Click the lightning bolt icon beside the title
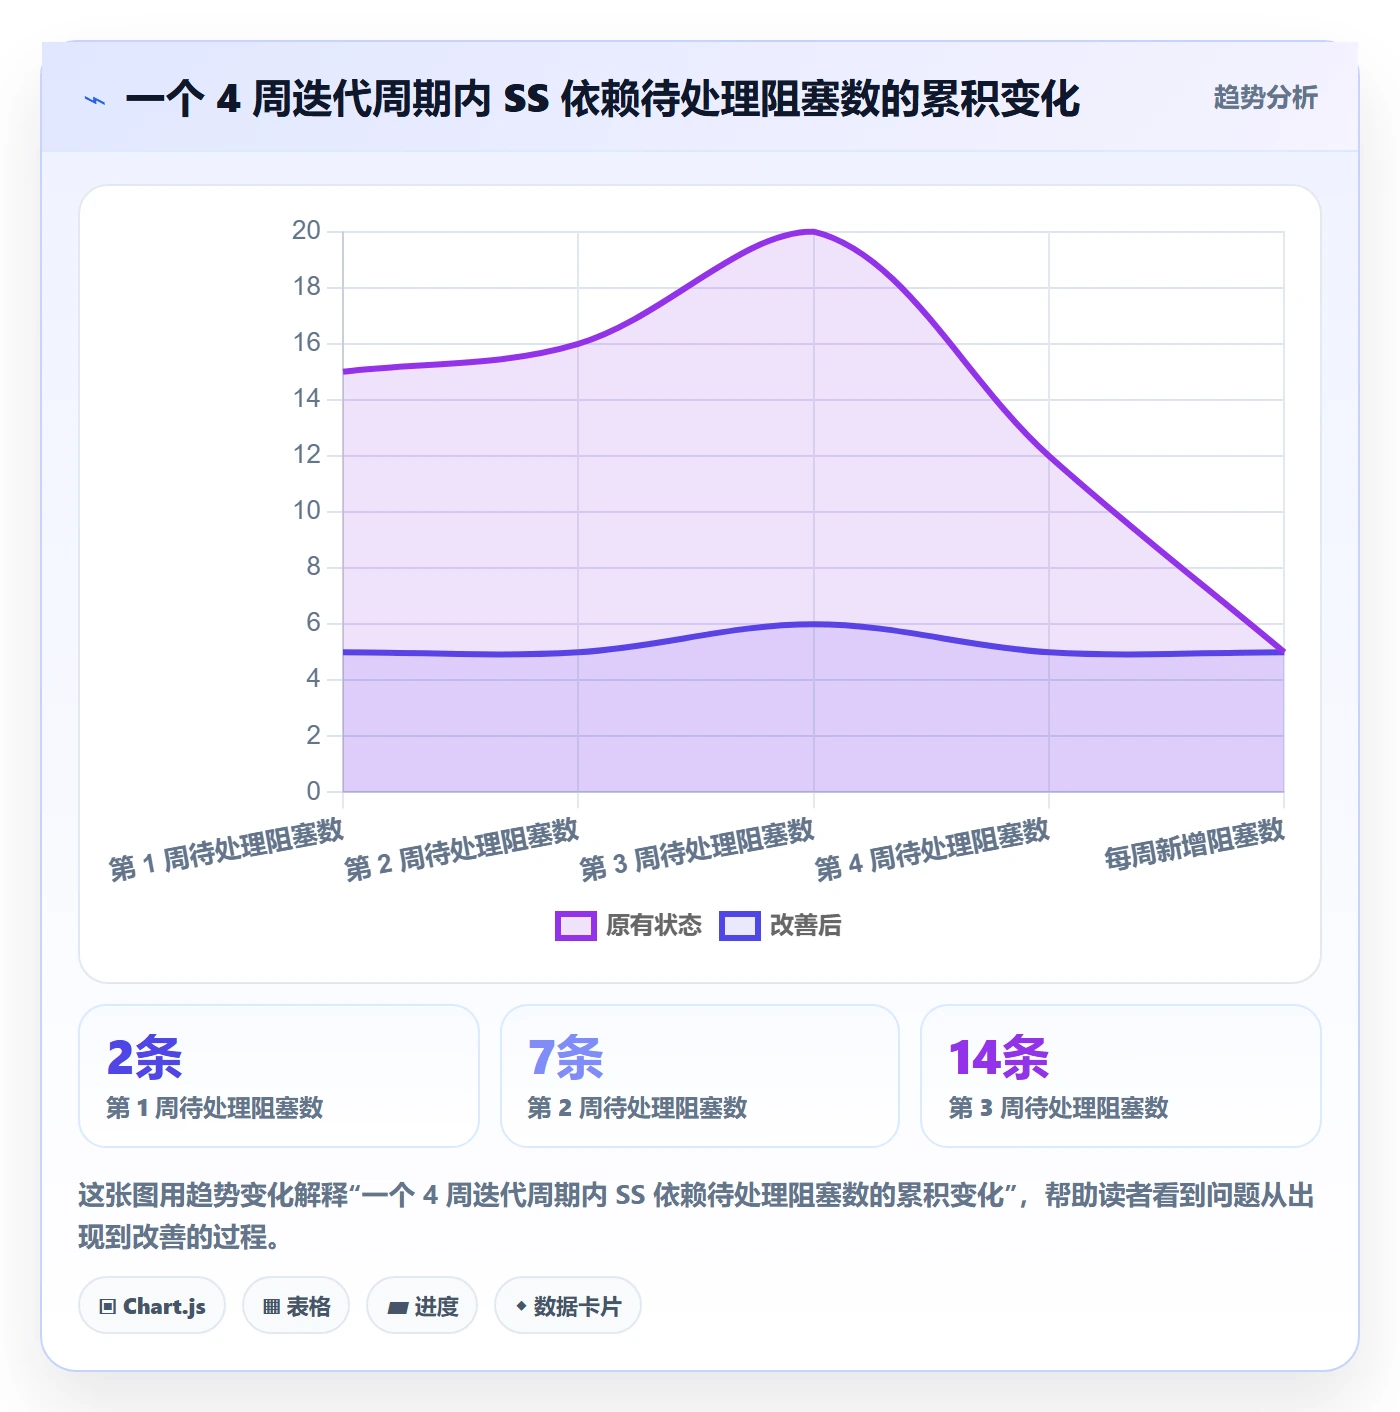This screenshot has height=1412, width=1400. tap(95, 100)
